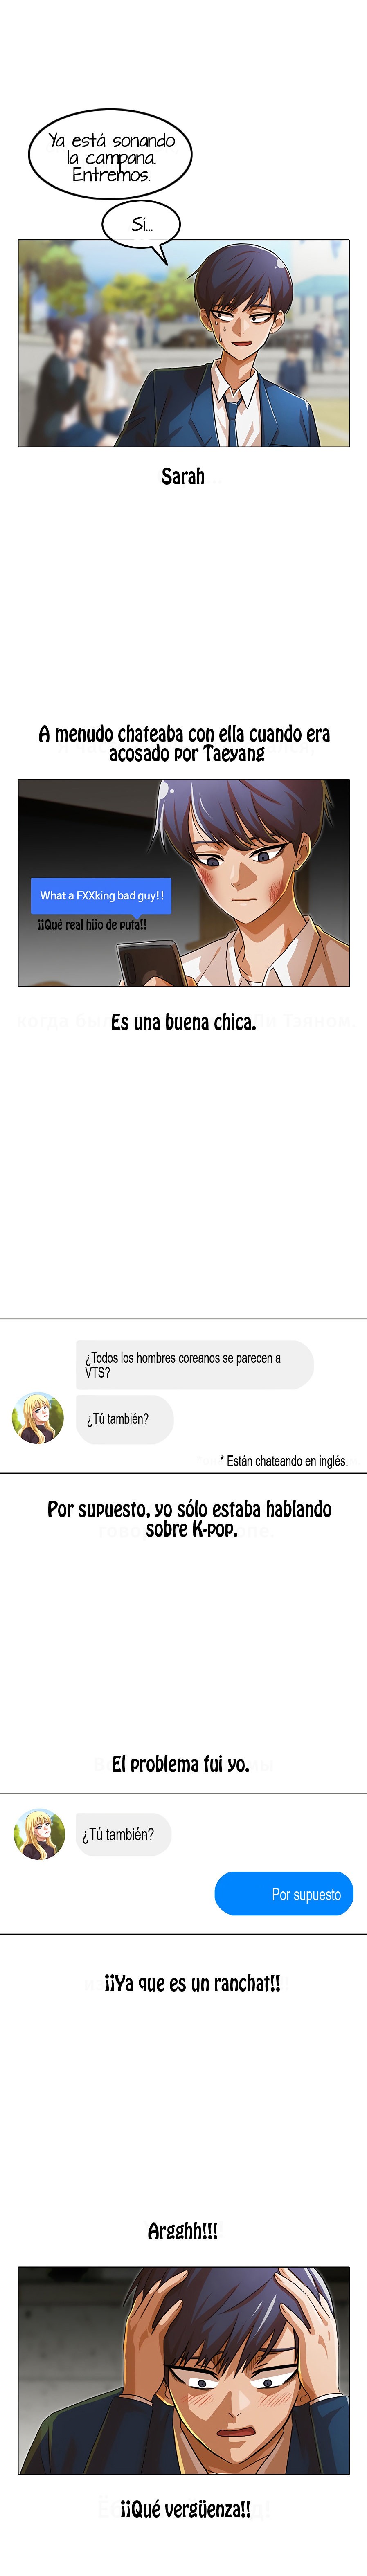
Task: Click the '* Están chateando en inglés.' footnote
Action: [x=284, y=1461]
